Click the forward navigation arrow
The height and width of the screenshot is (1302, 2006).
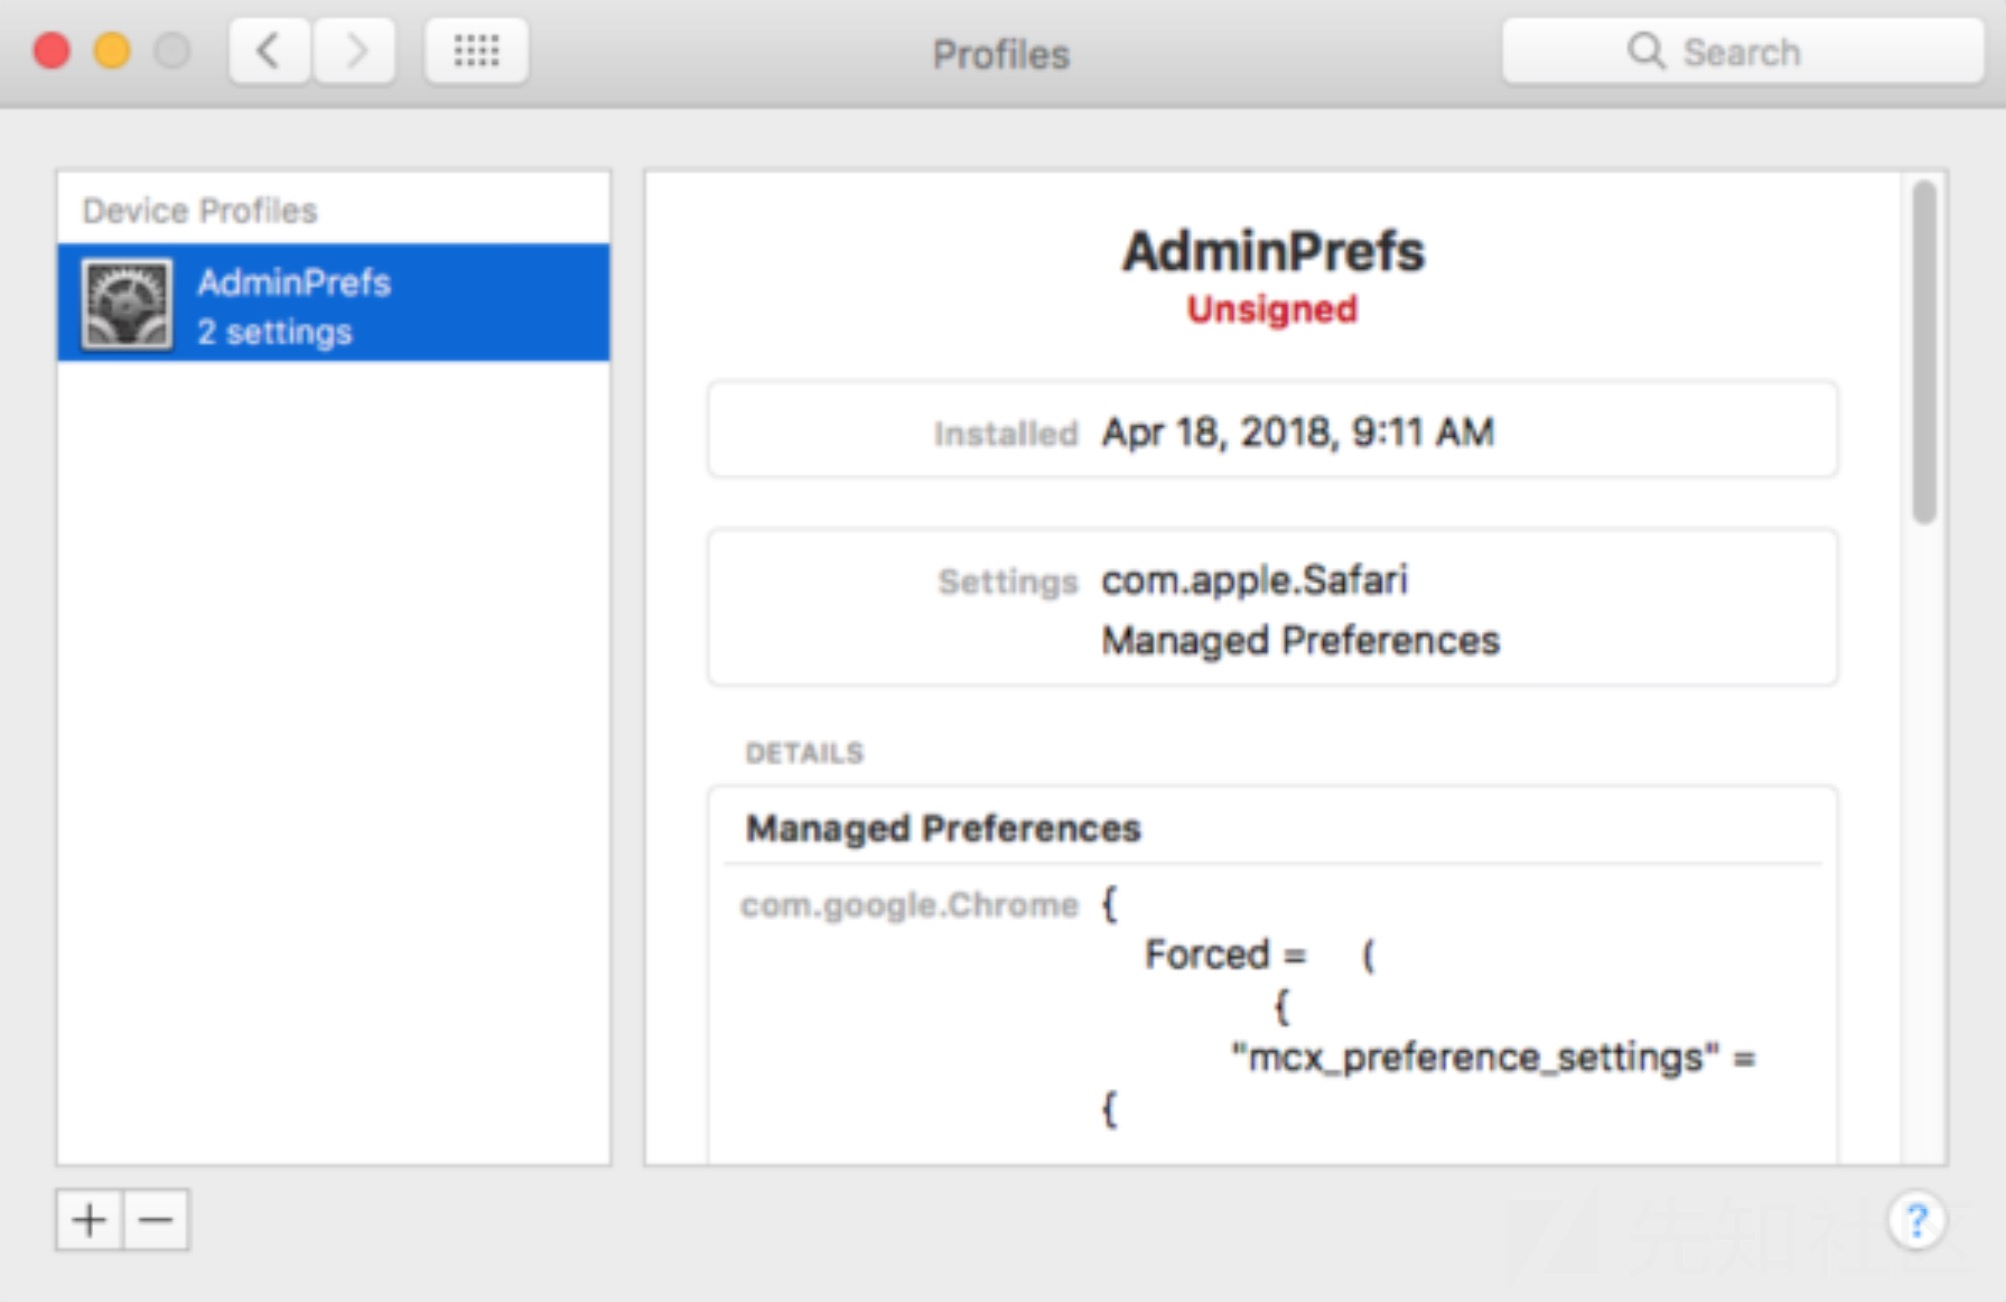click(x=355, y=50)
